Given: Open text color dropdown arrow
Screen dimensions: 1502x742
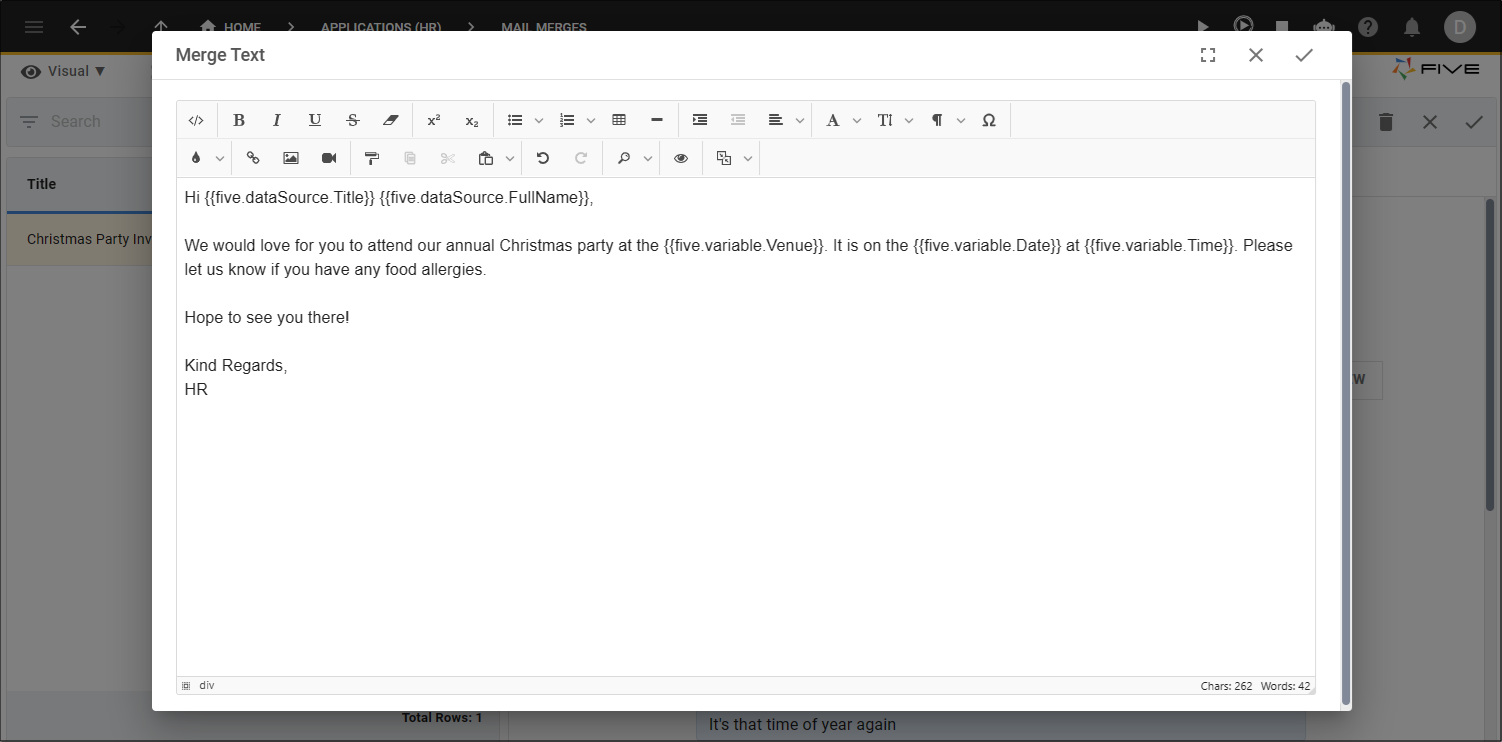Looking at the screenshot, I should (x=220, y=158).
